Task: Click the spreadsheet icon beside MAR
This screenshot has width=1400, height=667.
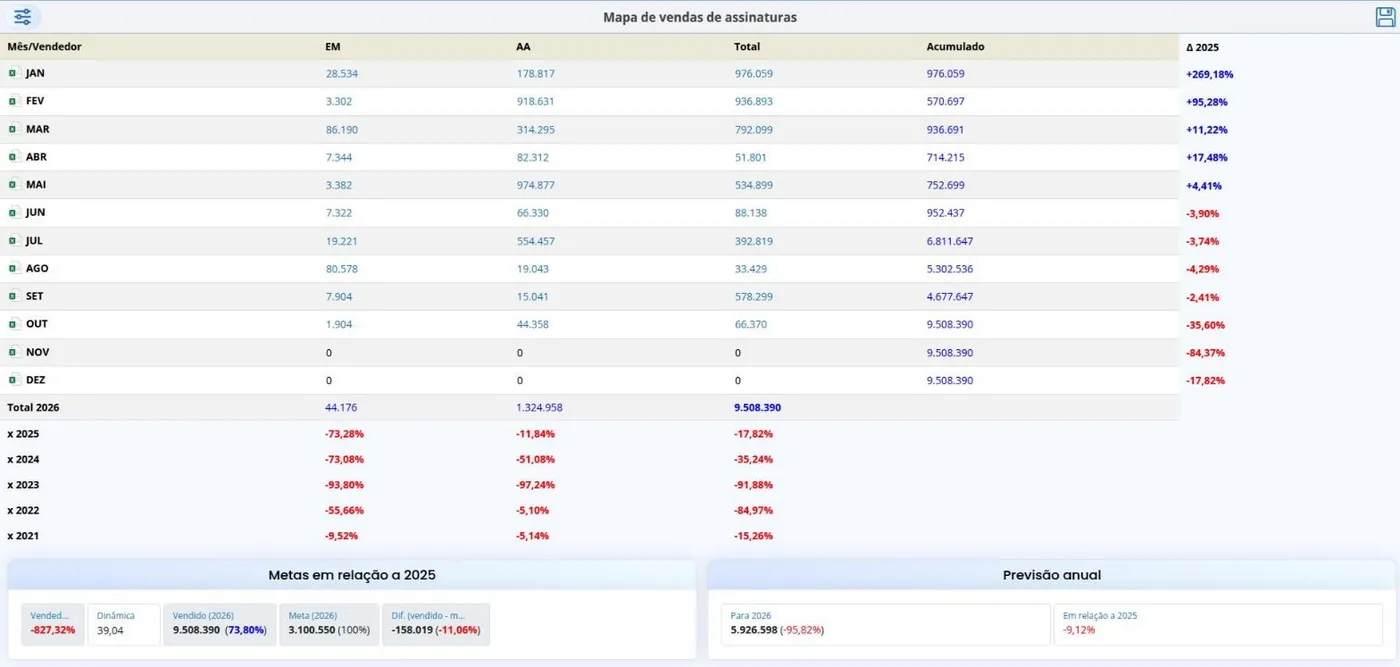Action: click(13, 129)
